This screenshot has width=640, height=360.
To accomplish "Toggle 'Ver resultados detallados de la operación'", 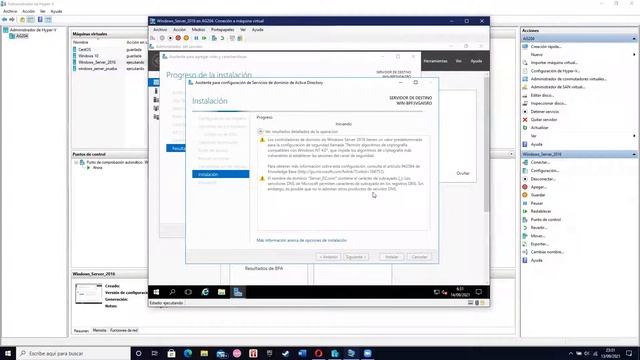I will pyautogui.click(x=260, y=131).
